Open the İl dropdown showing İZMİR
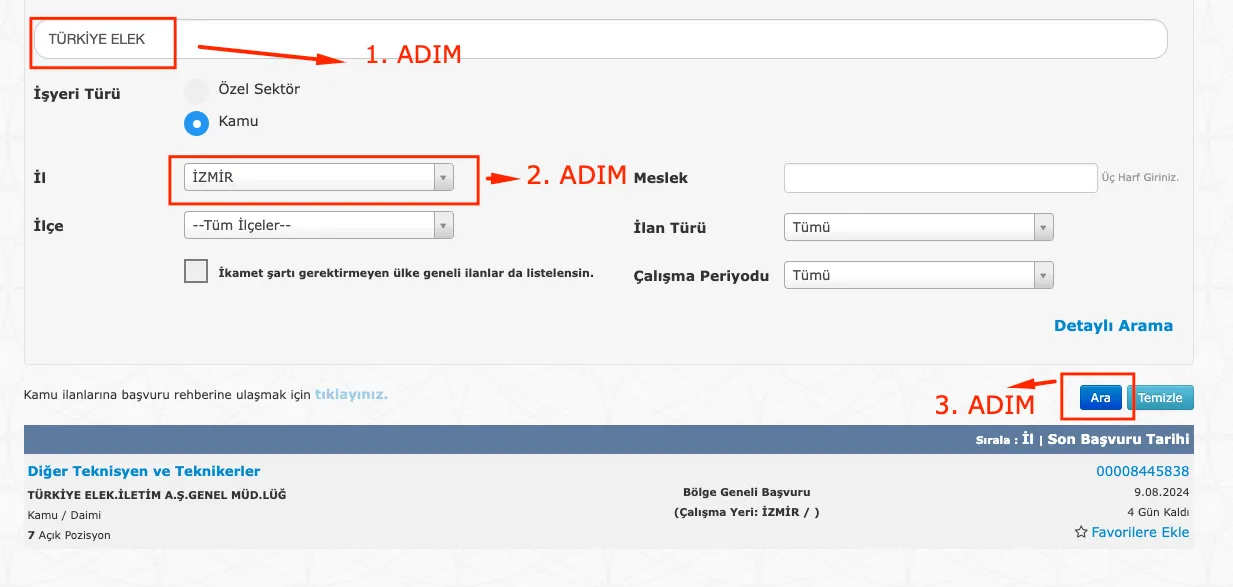Image resolution: width=1233 pixels, height=587 pixels. [319, 177]
